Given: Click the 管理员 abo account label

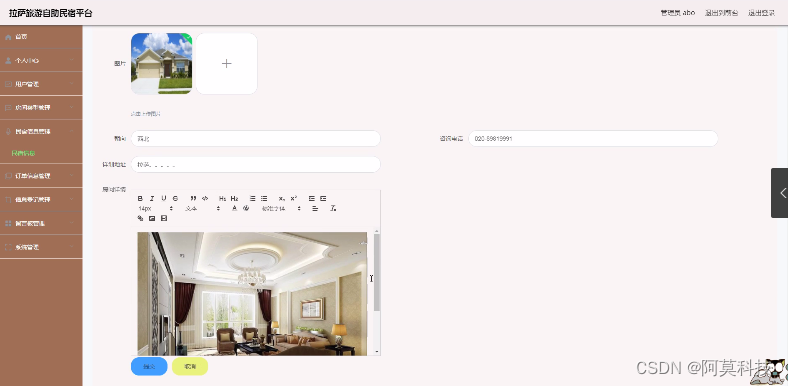Looking at the screenshot, I should (677, 13).
